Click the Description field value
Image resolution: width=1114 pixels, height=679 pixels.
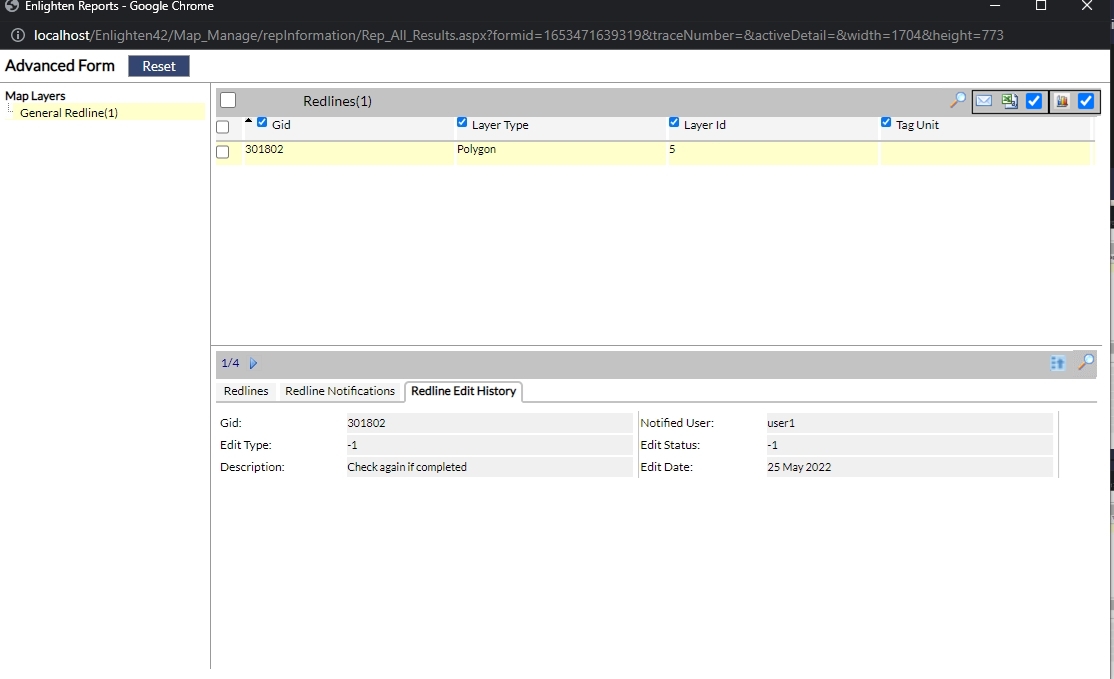click(x=407, y=467)
